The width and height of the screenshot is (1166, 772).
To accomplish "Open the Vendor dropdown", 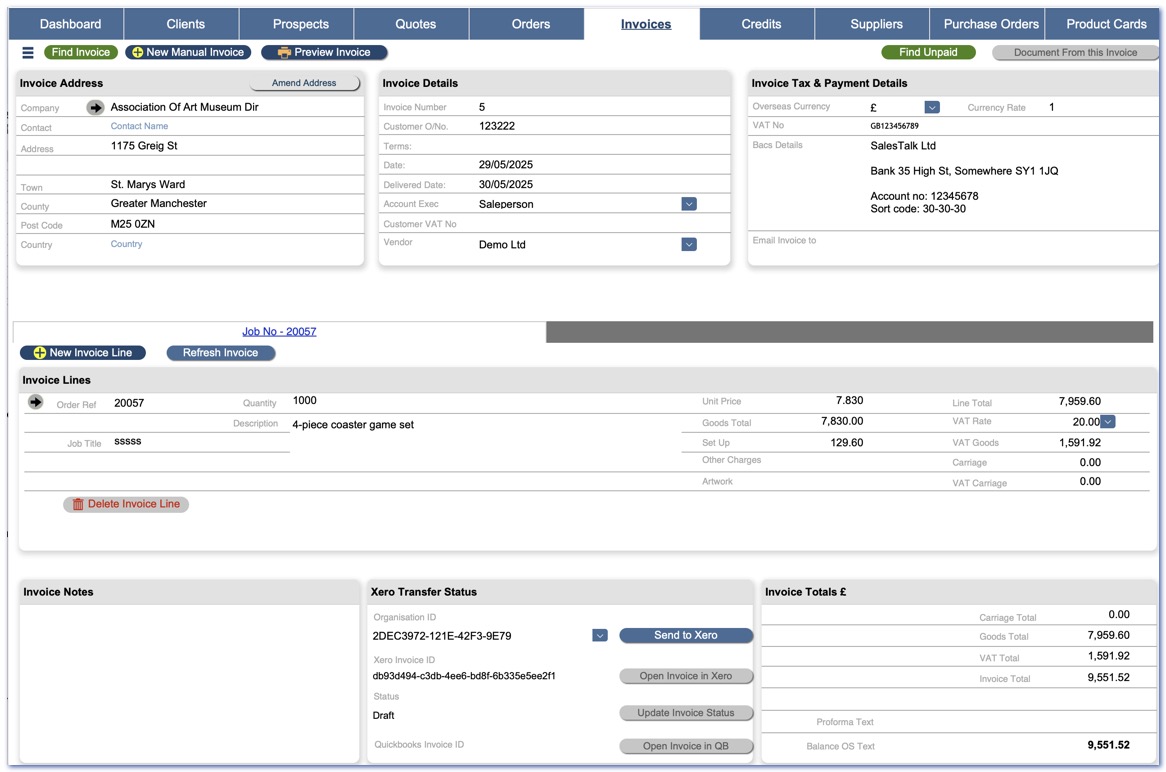I will (689, 244).
